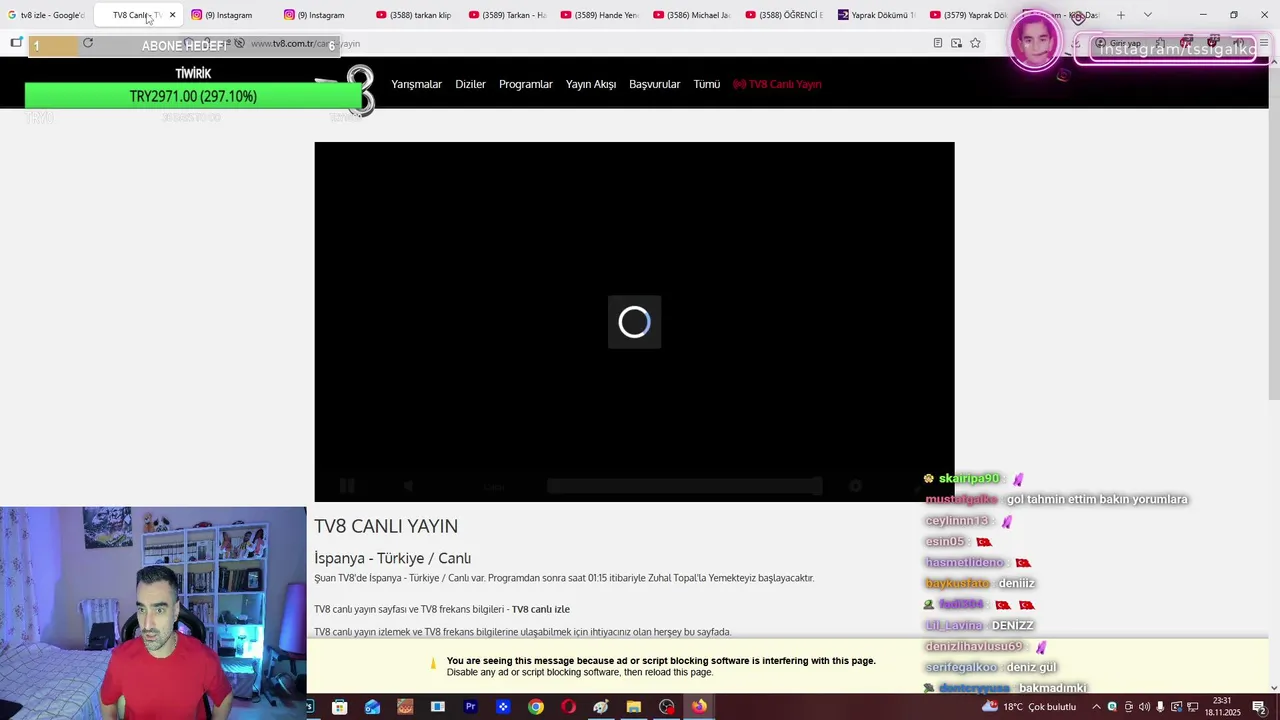
Task: Show hidden system tray icons
Action: [1096, 707]
